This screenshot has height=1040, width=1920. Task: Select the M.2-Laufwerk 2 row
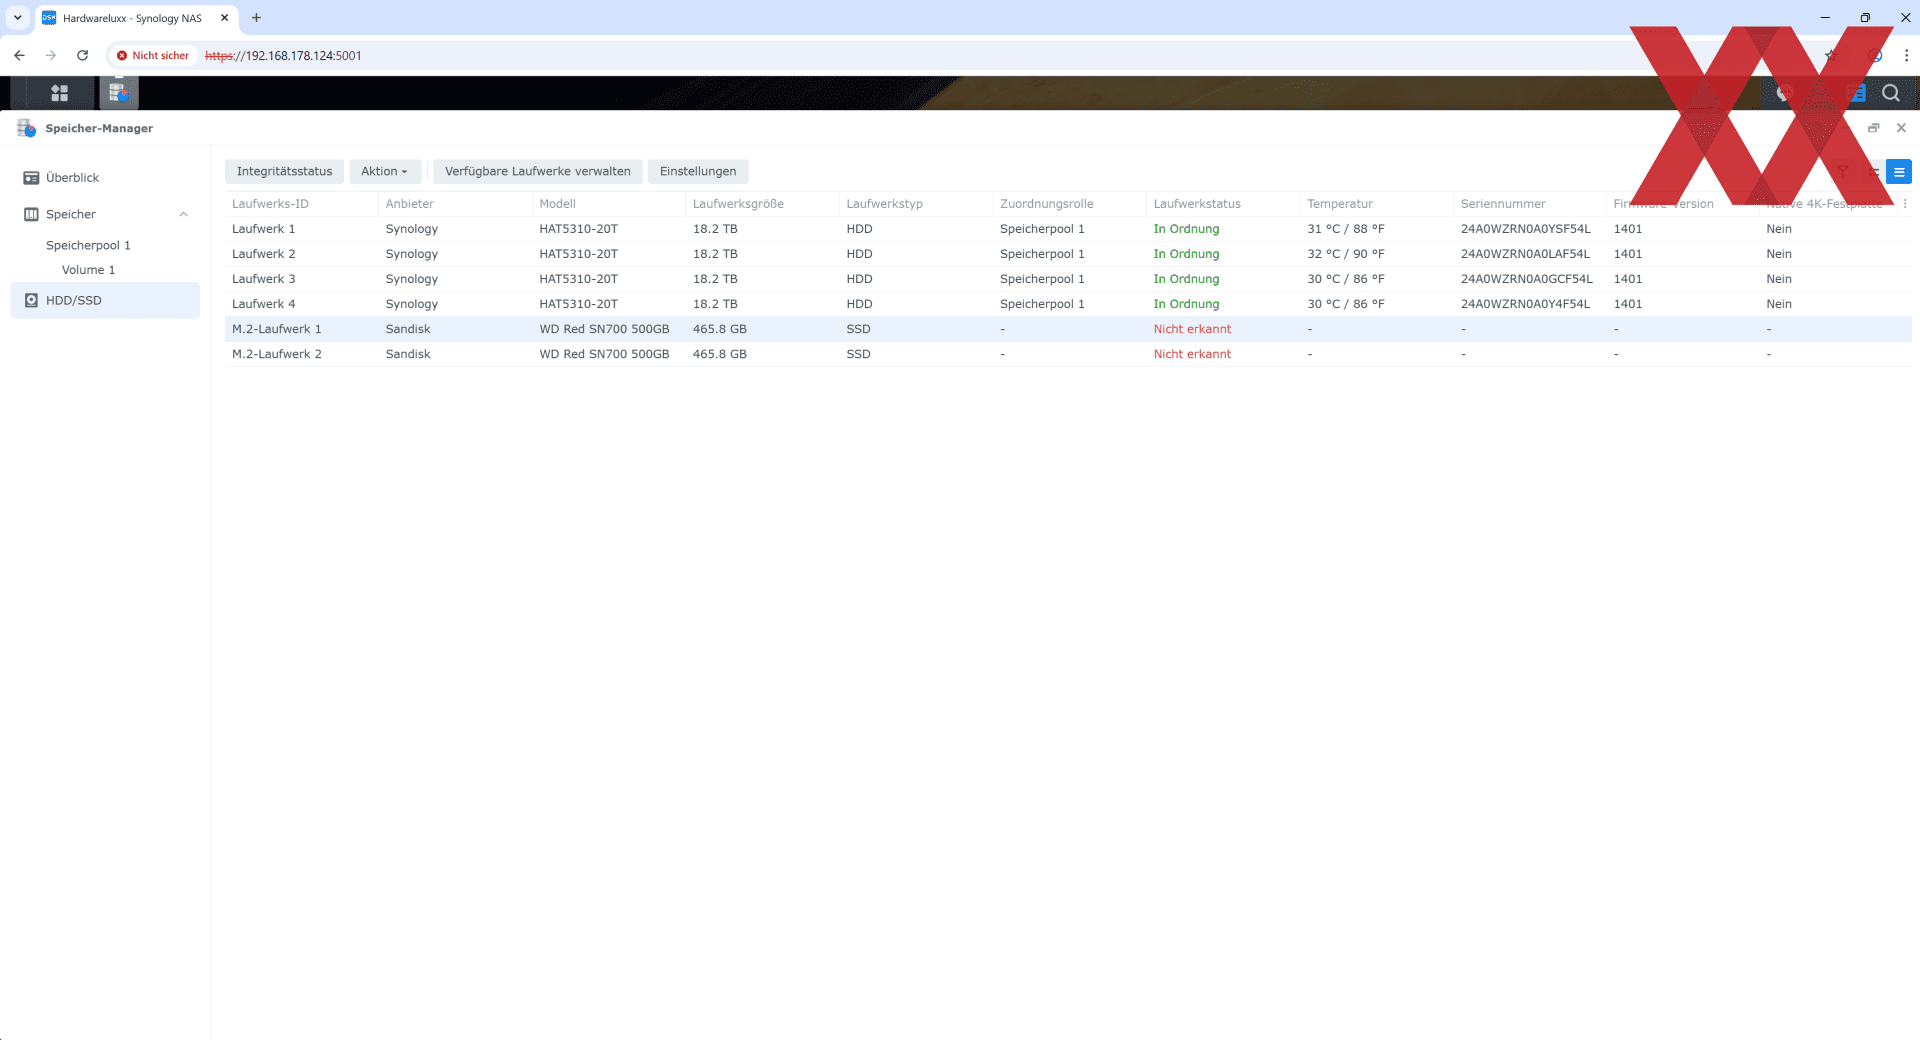(1068, 354)
